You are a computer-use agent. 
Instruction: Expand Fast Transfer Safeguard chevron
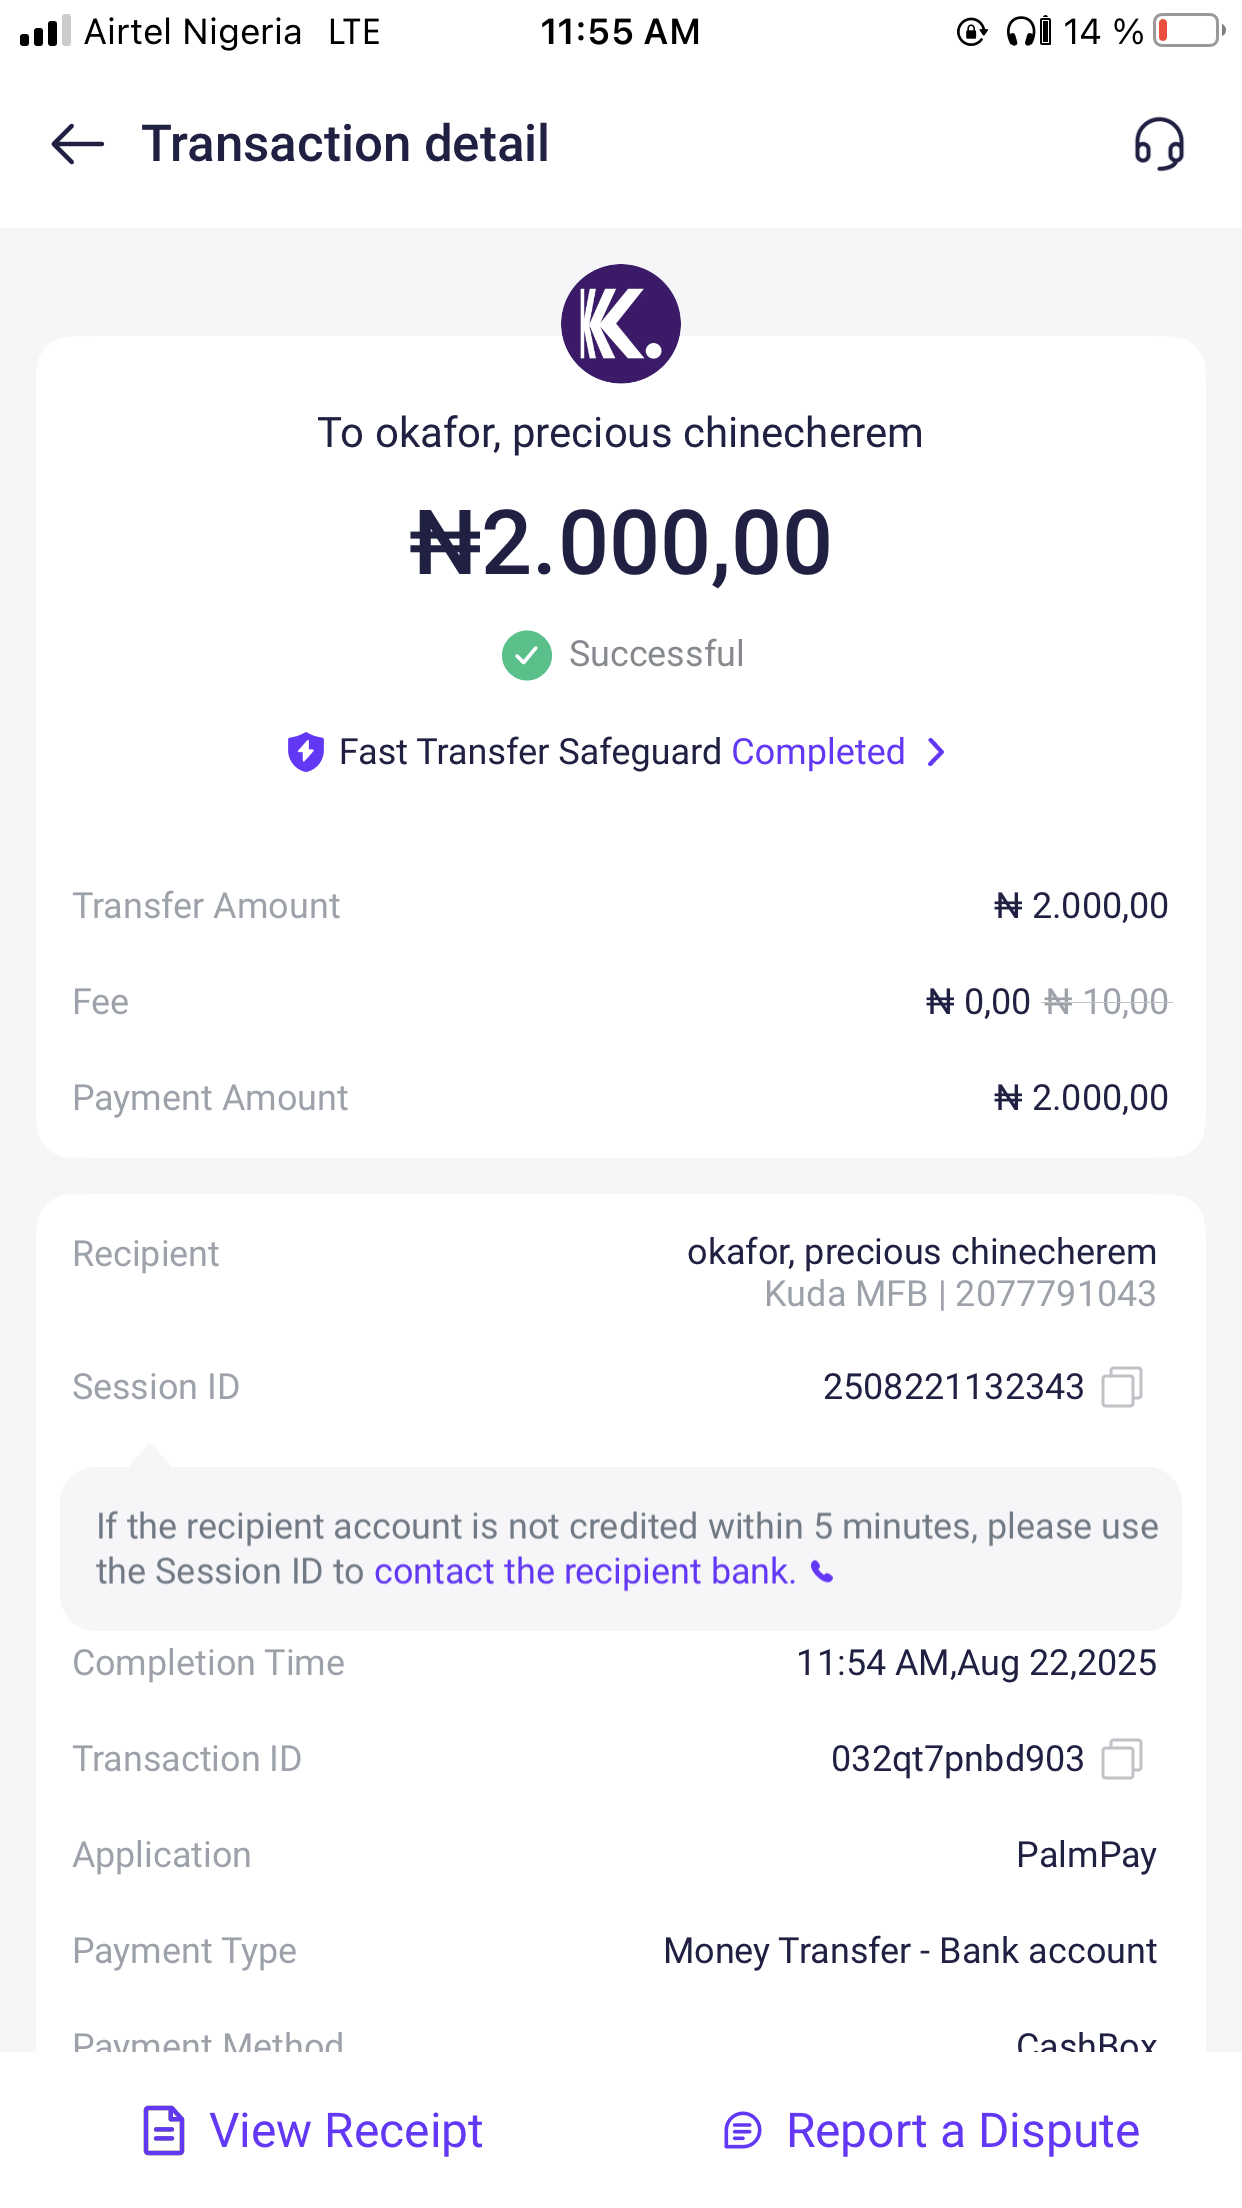(936, 752)
